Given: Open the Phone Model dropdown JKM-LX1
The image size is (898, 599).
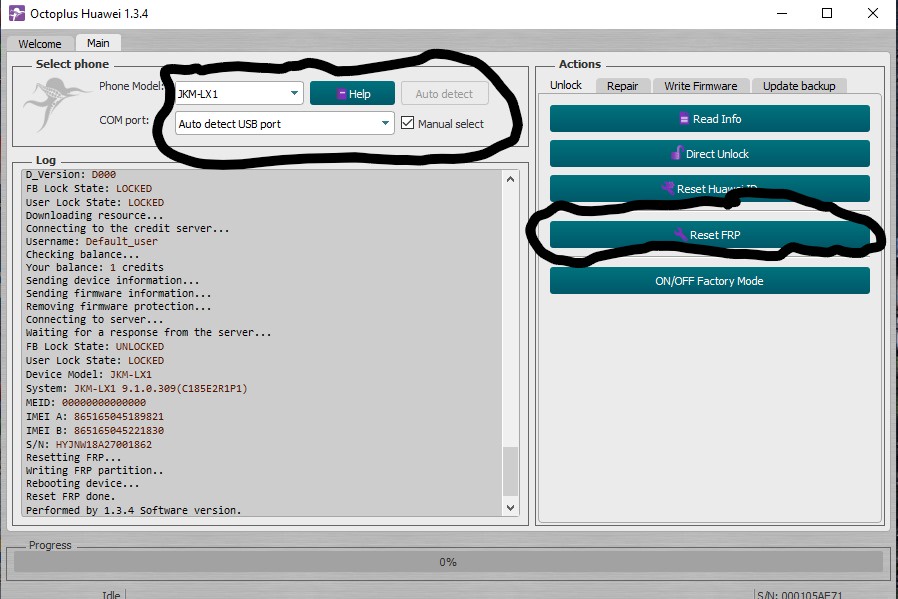Looking at the screenshot, I should (x=238, y=93).
